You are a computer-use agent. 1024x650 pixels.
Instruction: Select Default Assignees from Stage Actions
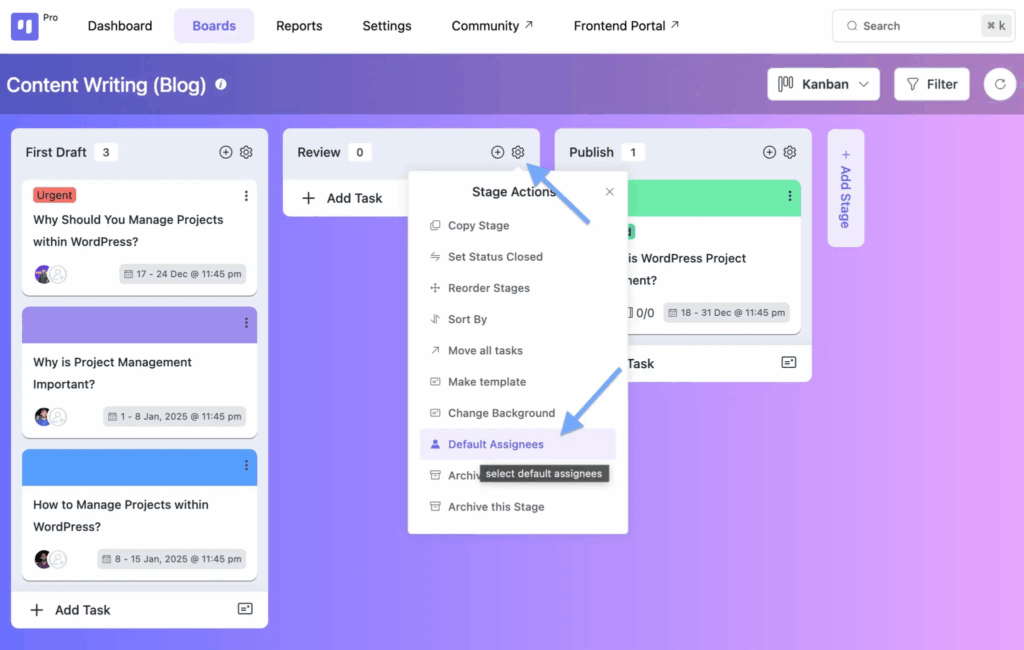coord(495,444)
